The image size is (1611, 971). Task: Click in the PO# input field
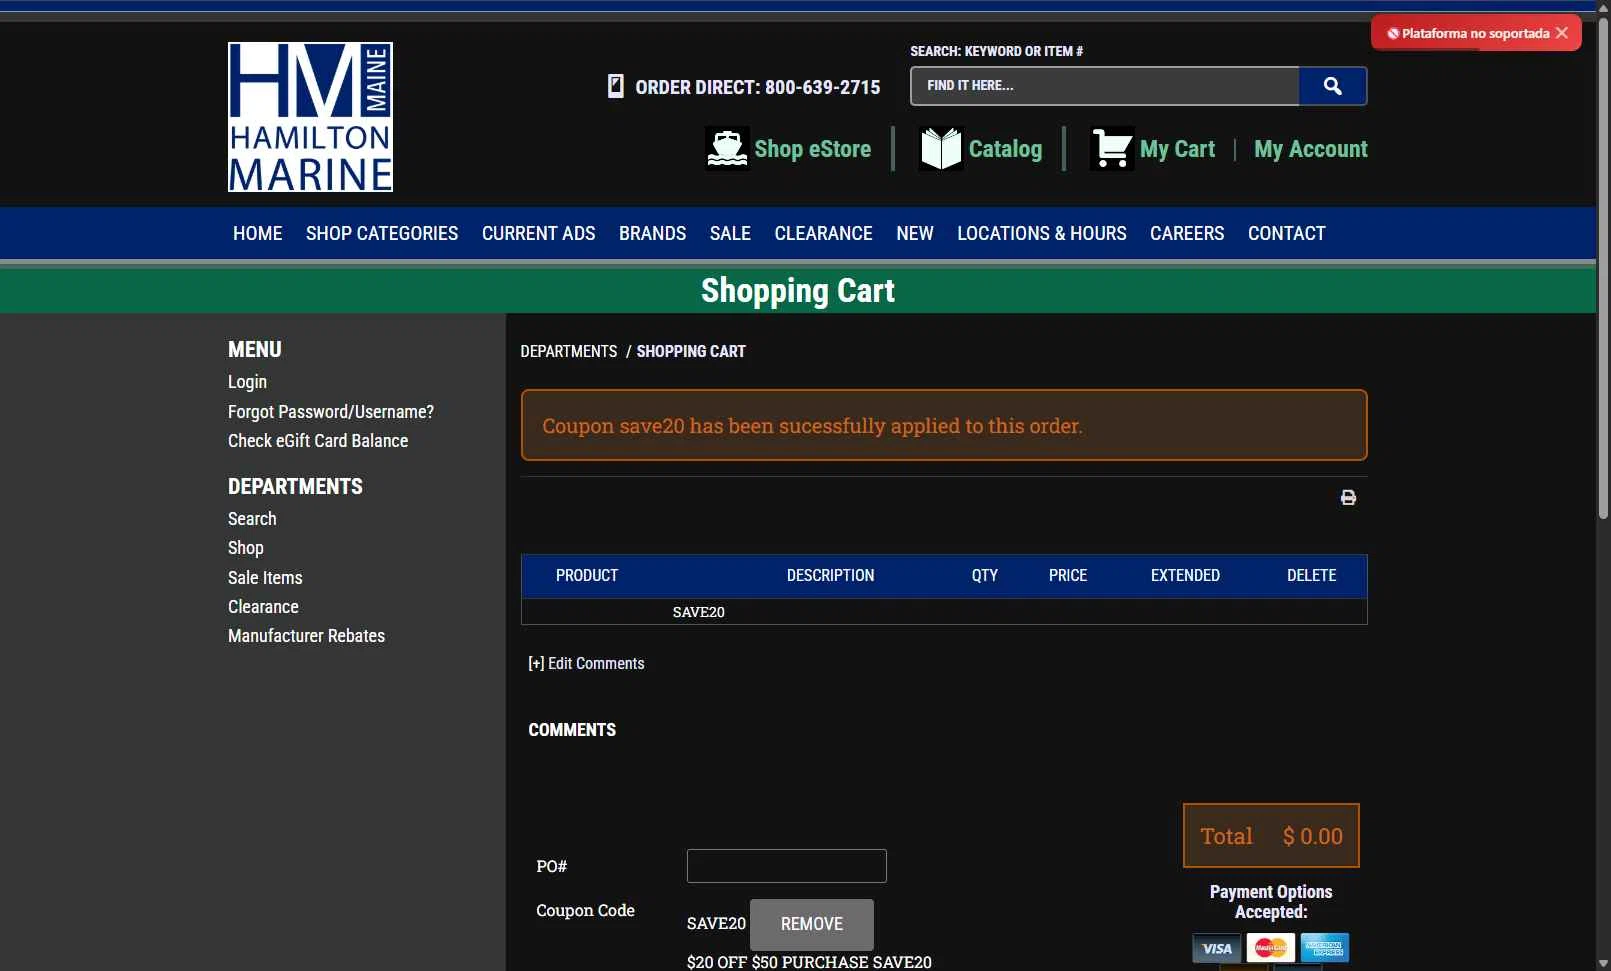(x=786, y=866)
